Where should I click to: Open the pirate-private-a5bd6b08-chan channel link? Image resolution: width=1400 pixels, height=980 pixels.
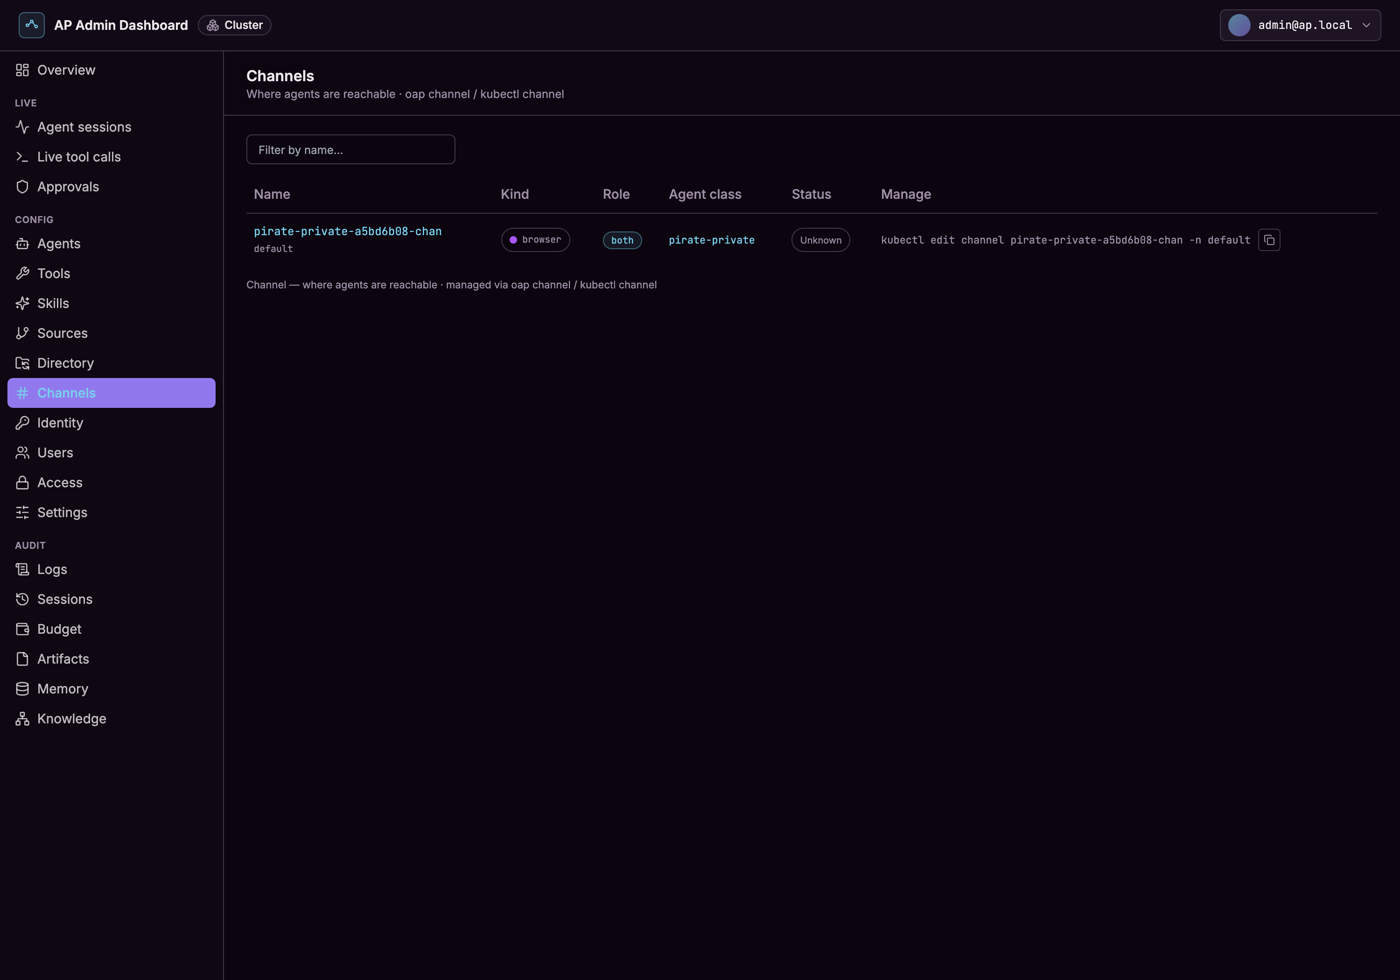[347, 231]
